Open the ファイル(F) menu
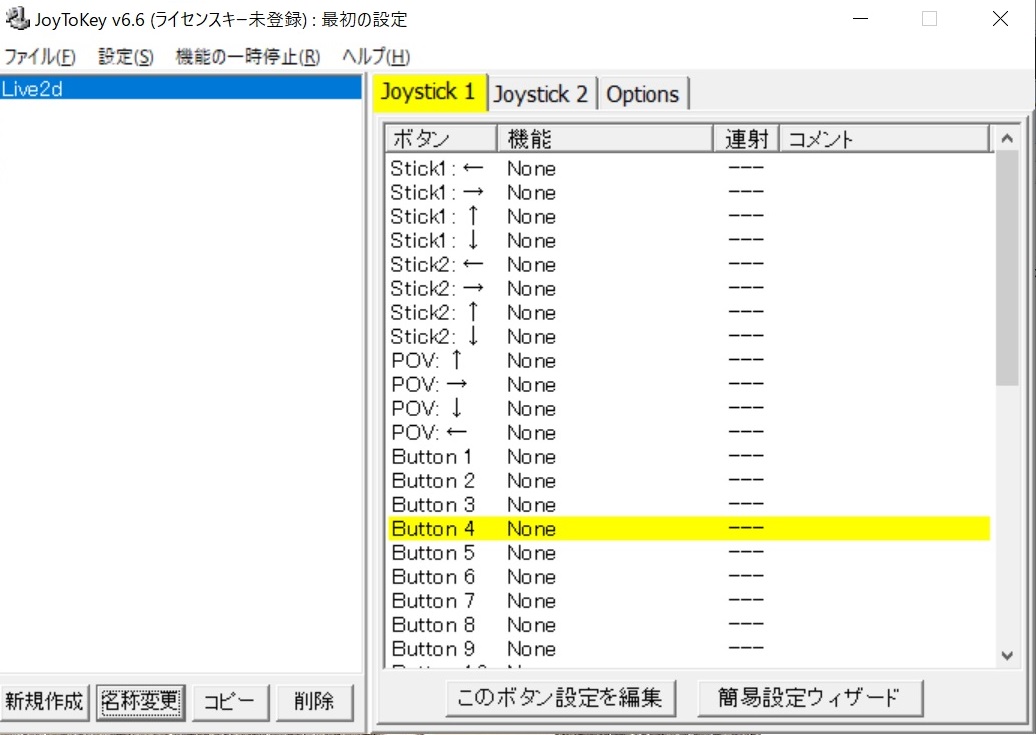Screen dimensions: 1036x735 [38, 57]
